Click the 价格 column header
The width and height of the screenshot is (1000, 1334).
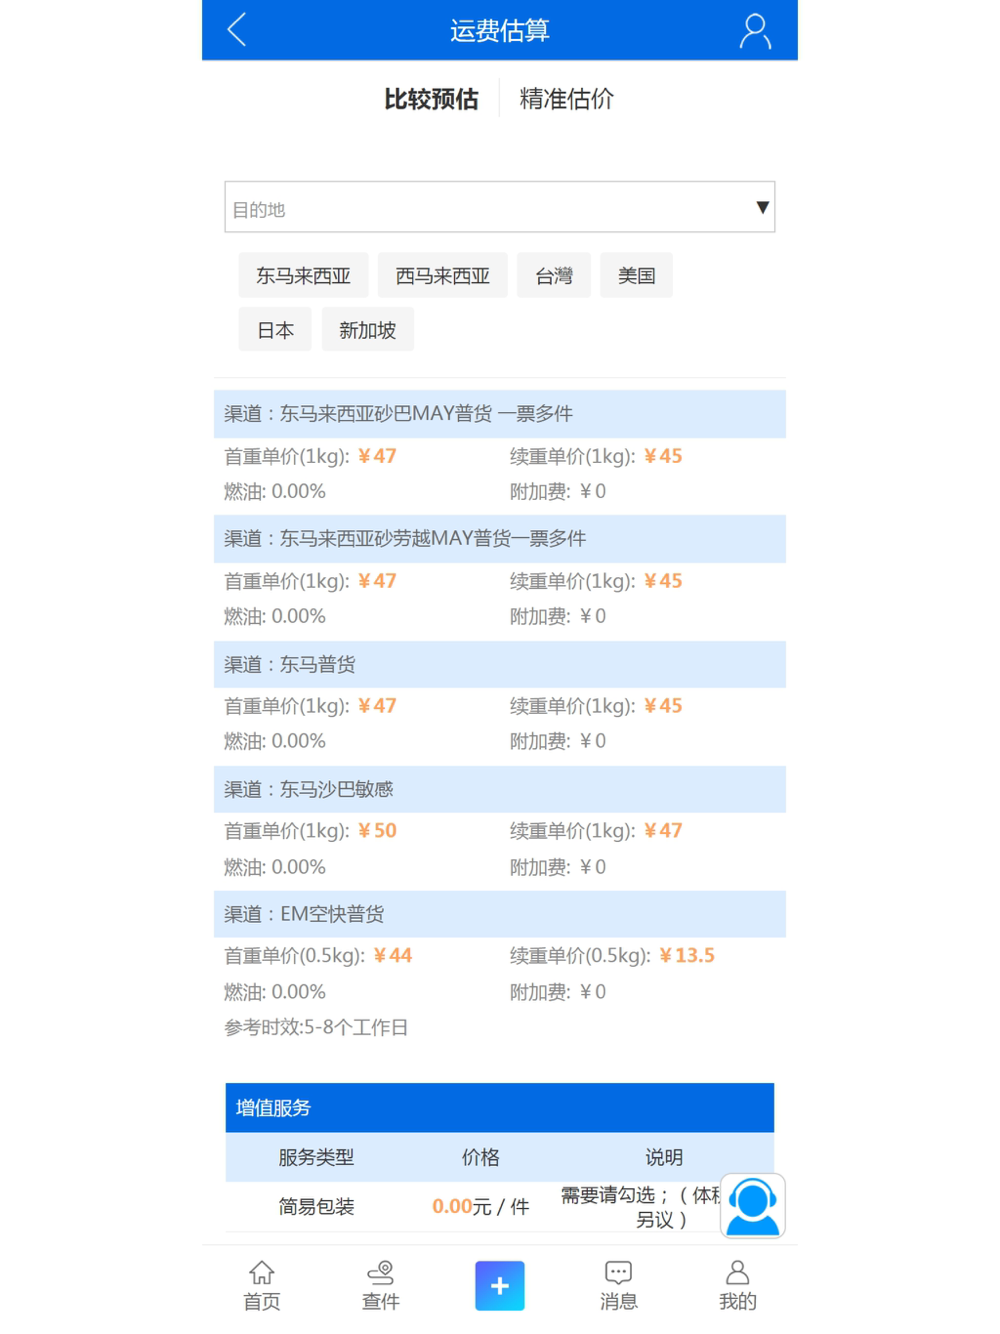pyautogui.click(x=480, y=1157)
